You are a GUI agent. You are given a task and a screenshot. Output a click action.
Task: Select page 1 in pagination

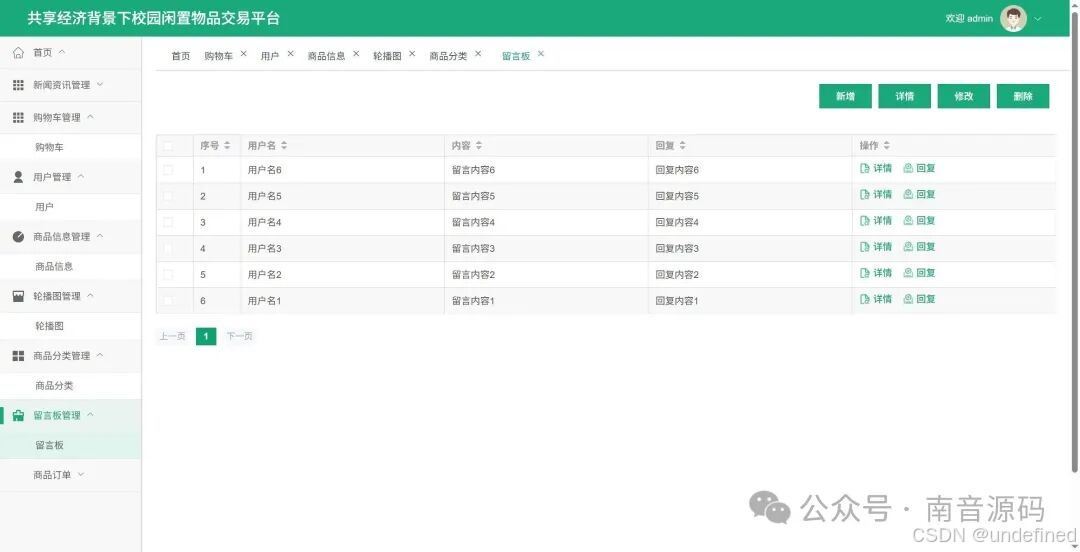tap(206, 336)
